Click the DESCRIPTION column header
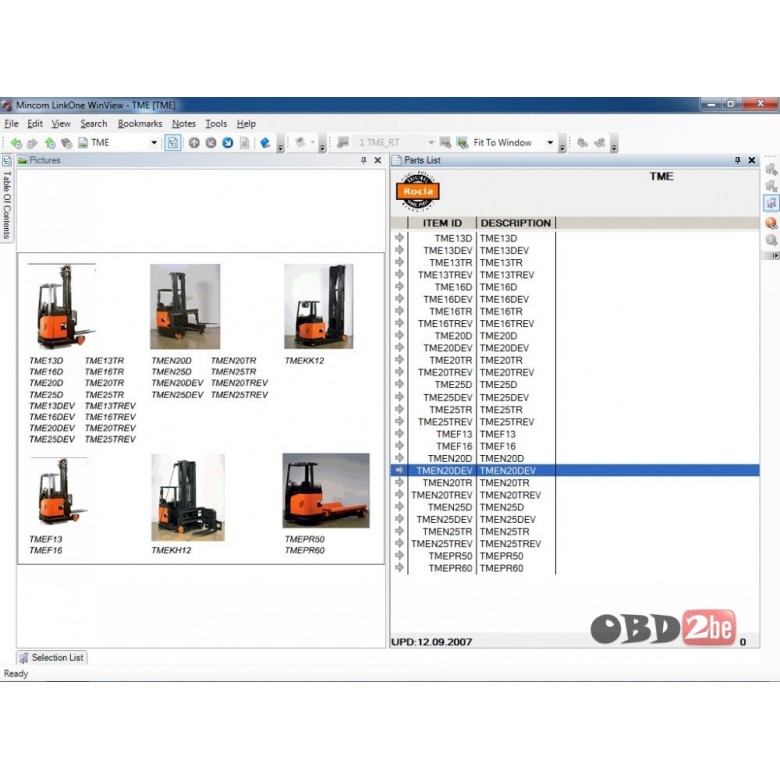Image resolution: width=780 pixels, height=780 pixels. tap(515, 223)
